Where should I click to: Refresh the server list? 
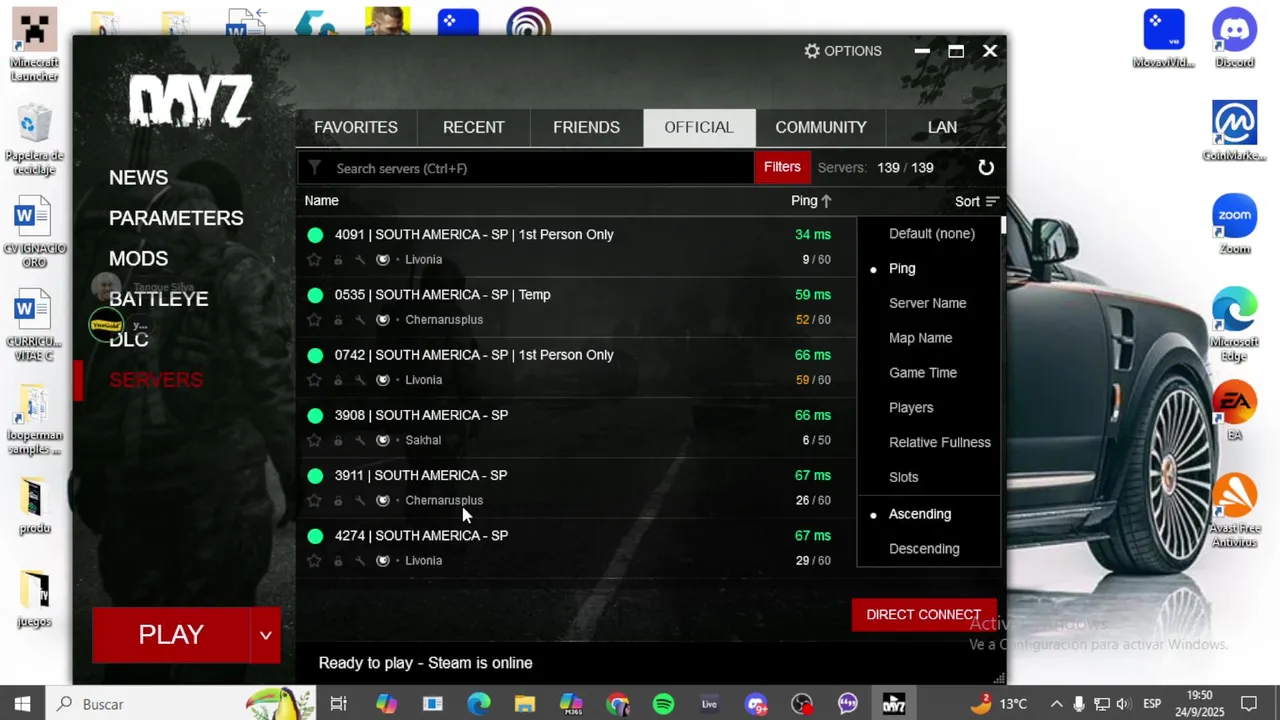(x=986, y=168)
